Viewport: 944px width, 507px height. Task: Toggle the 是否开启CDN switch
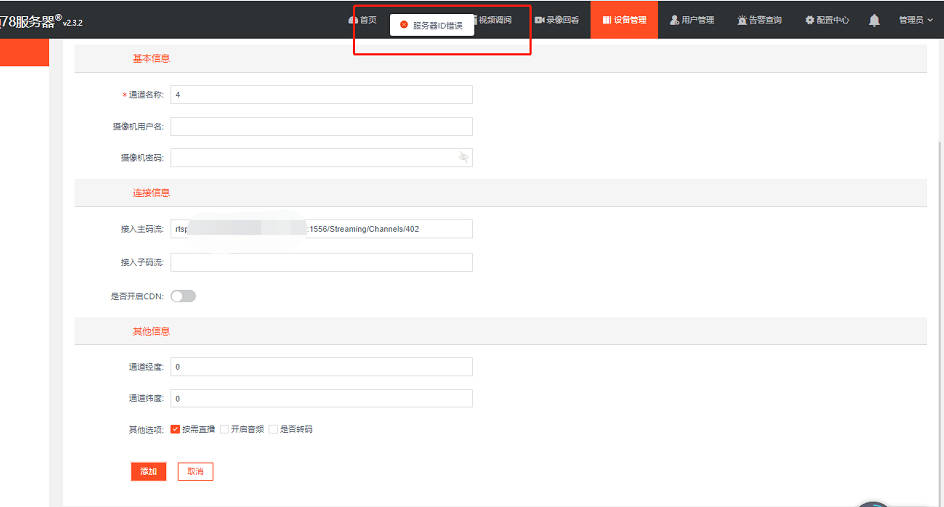pos(183,296)
